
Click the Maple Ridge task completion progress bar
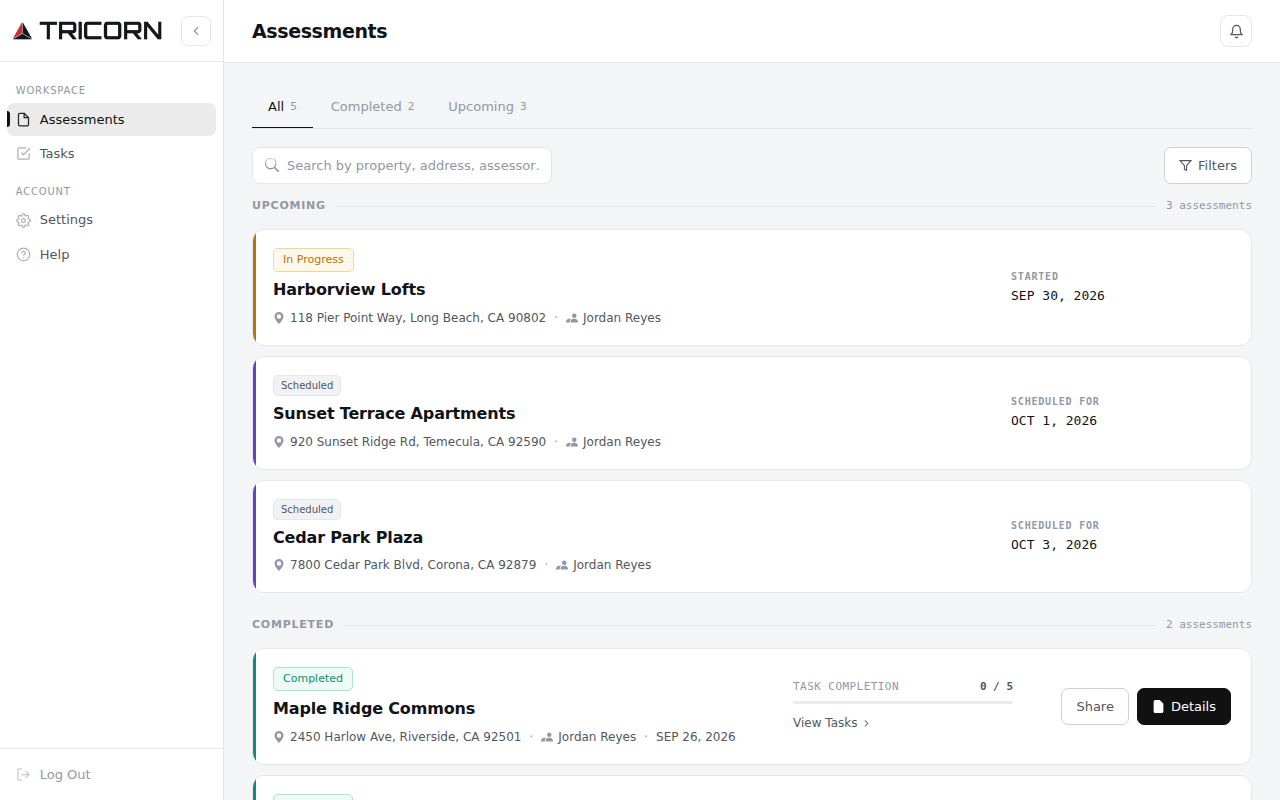pyautogui.click(x=903, y=702)
